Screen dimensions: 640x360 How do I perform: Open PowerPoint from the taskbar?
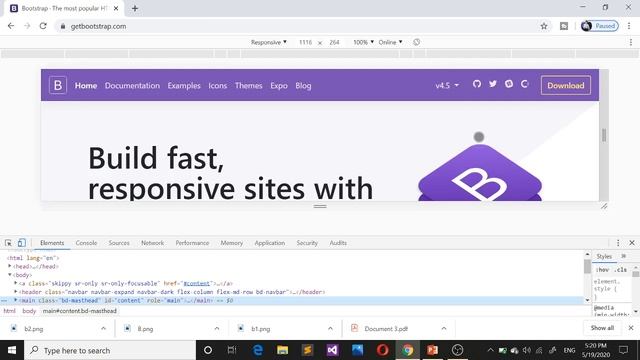[x=432, y=350]
